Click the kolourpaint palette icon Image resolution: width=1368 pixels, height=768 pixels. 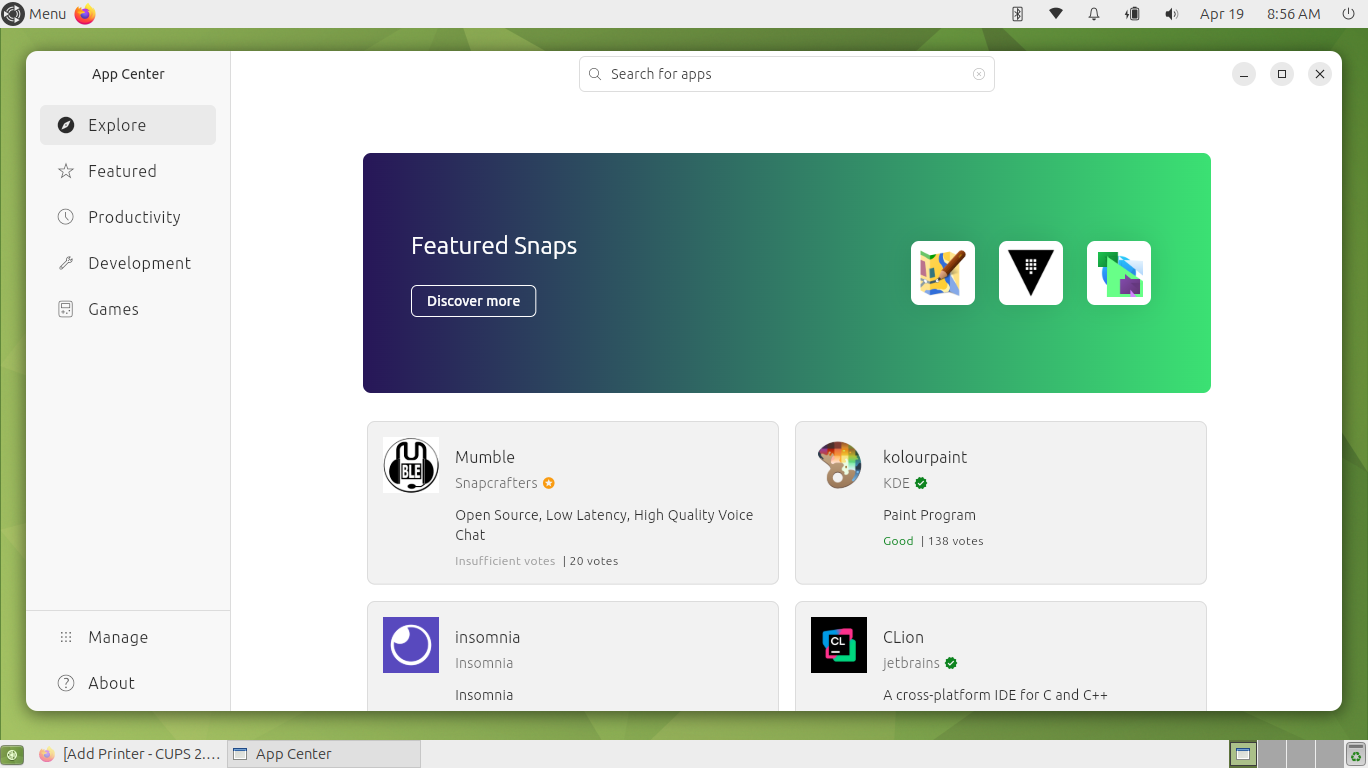(x=839, y=465)
